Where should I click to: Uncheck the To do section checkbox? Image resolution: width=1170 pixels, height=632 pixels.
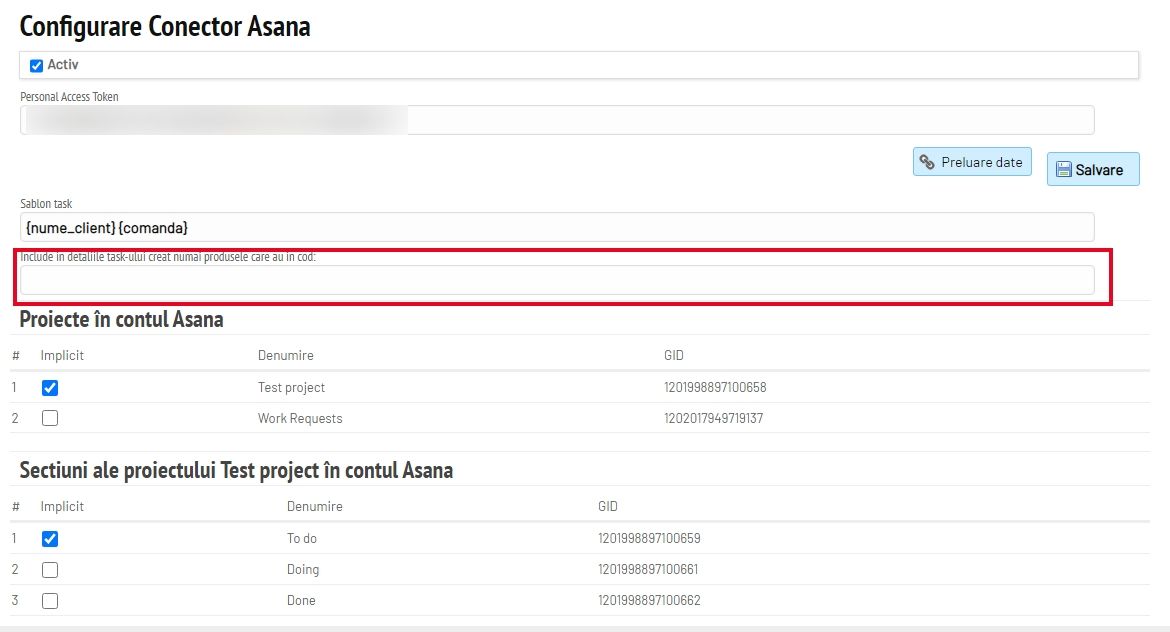[50, 539]
